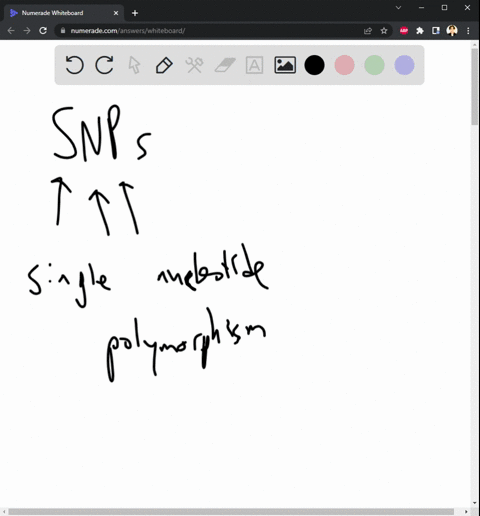480x516 pixels.
Task: Click the scroll down arrow
Action: click(x=475, y=503)
